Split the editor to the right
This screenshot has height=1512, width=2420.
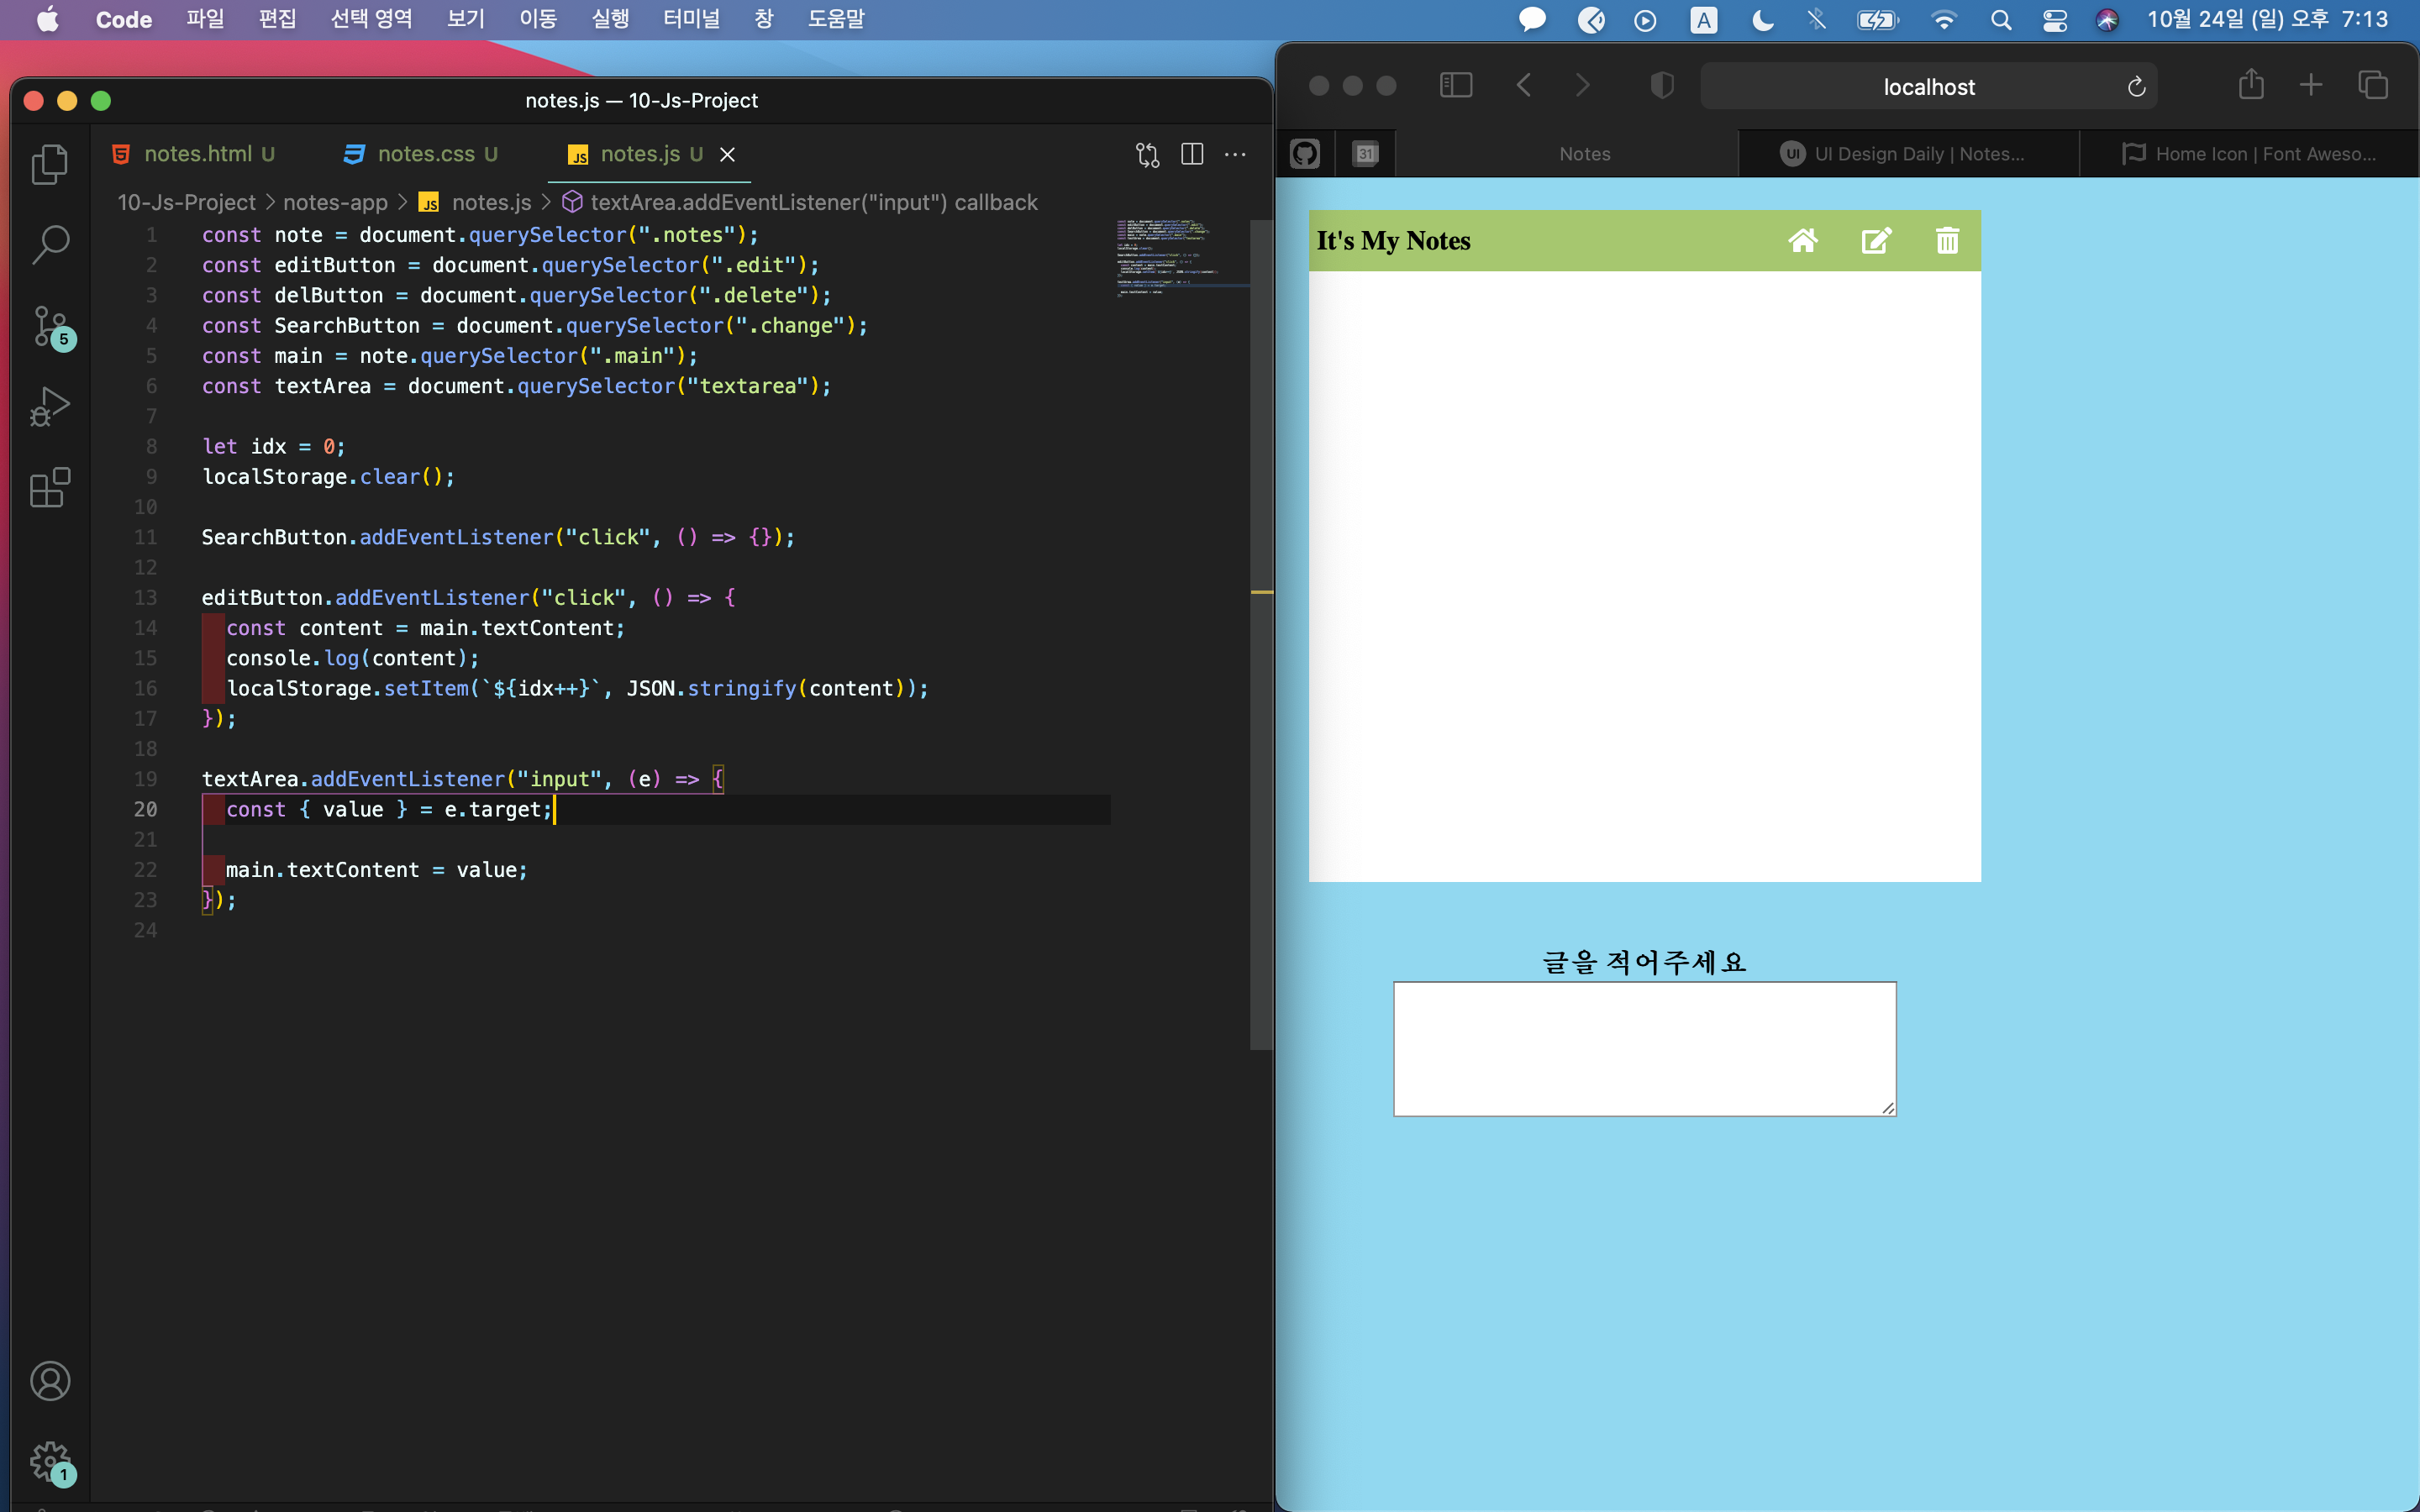pyautogui.click(x=1192, y=154)
